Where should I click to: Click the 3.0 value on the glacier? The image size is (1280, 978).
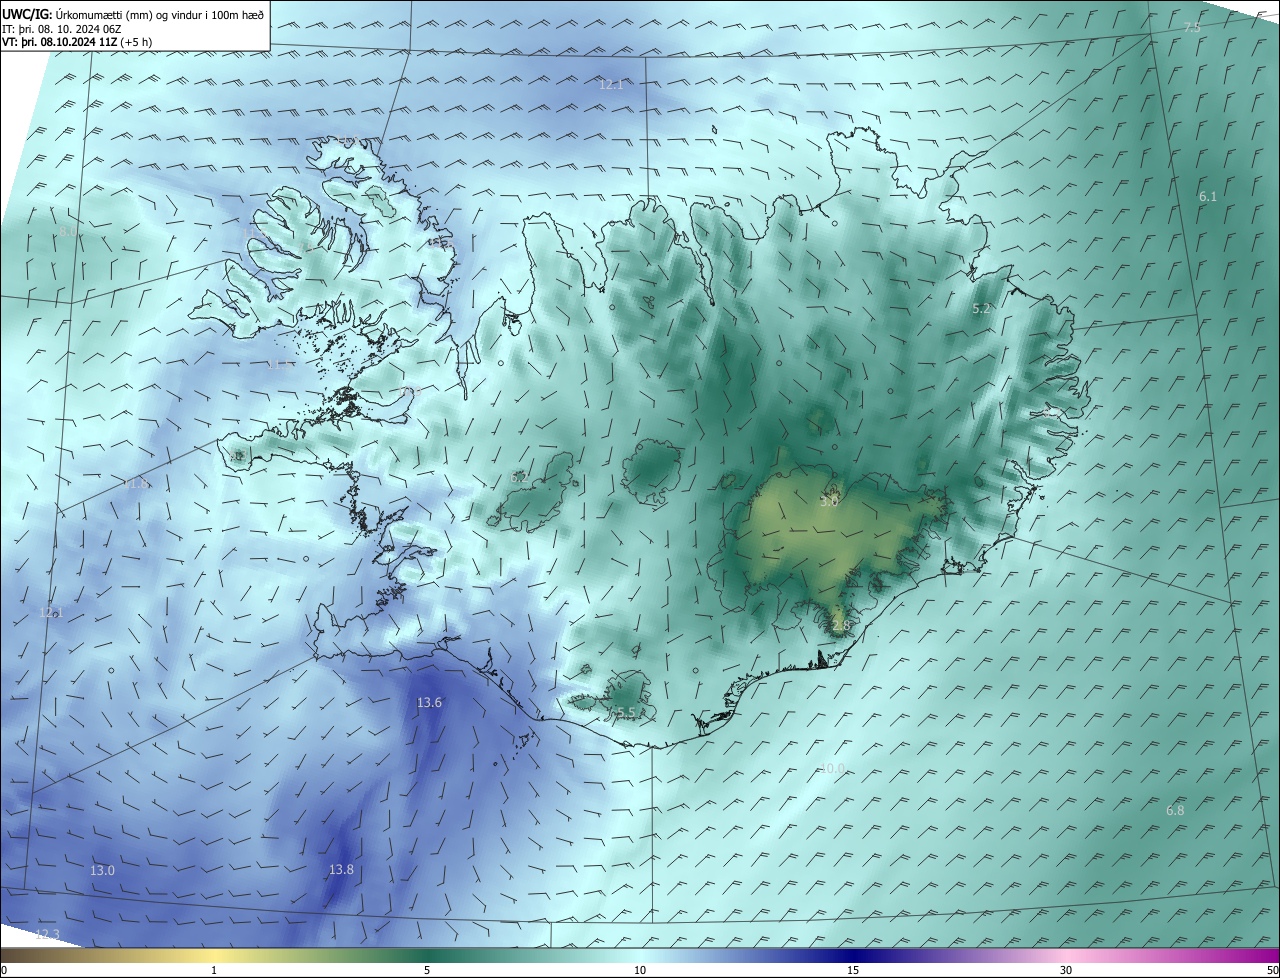[829, 501]
